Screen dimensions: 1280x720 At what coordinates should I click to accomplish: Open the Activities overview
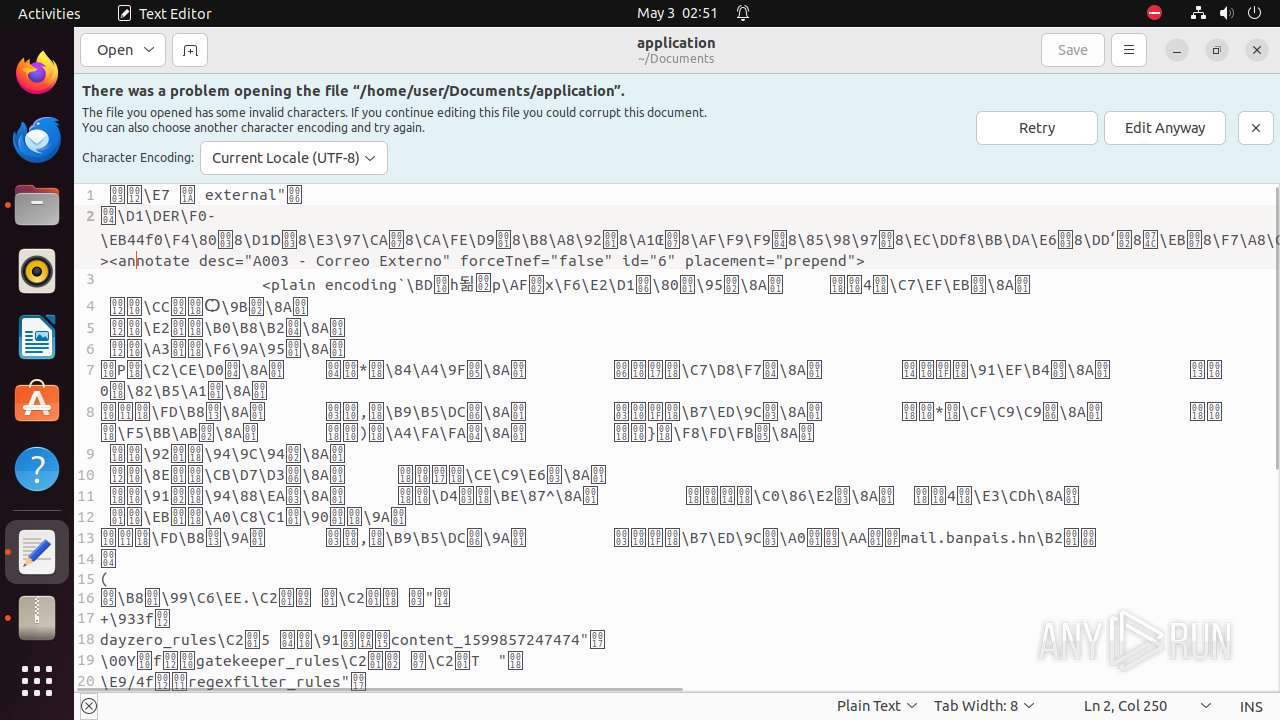tap(49, 13)
